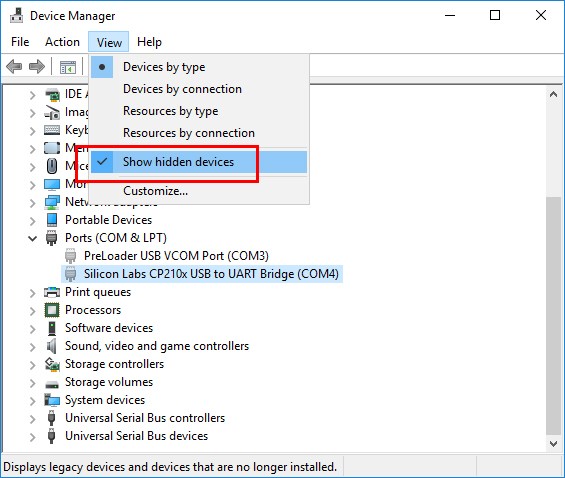Click the forward arrow toolbar icon
Image resolution: width=565 pixels, height=478 pixels.
click(37, 67)
